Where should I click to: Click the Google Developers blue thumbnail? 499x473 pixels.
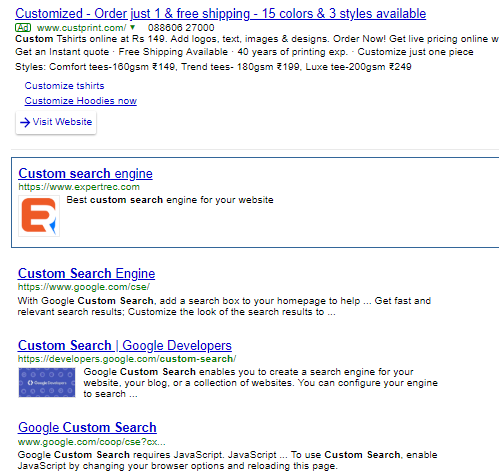[47, 382]
